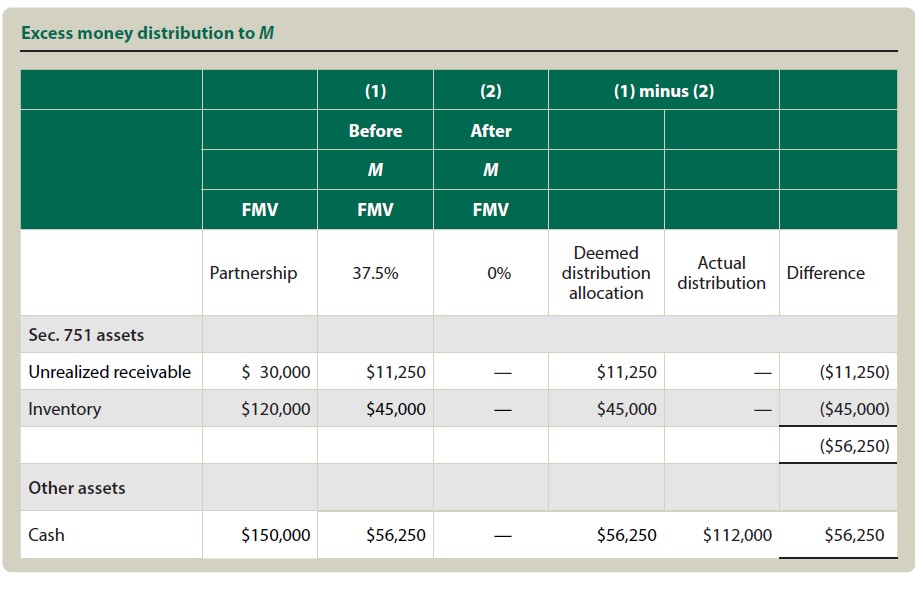Select the $112,000 actual distribution value

(x=737, y=535)
